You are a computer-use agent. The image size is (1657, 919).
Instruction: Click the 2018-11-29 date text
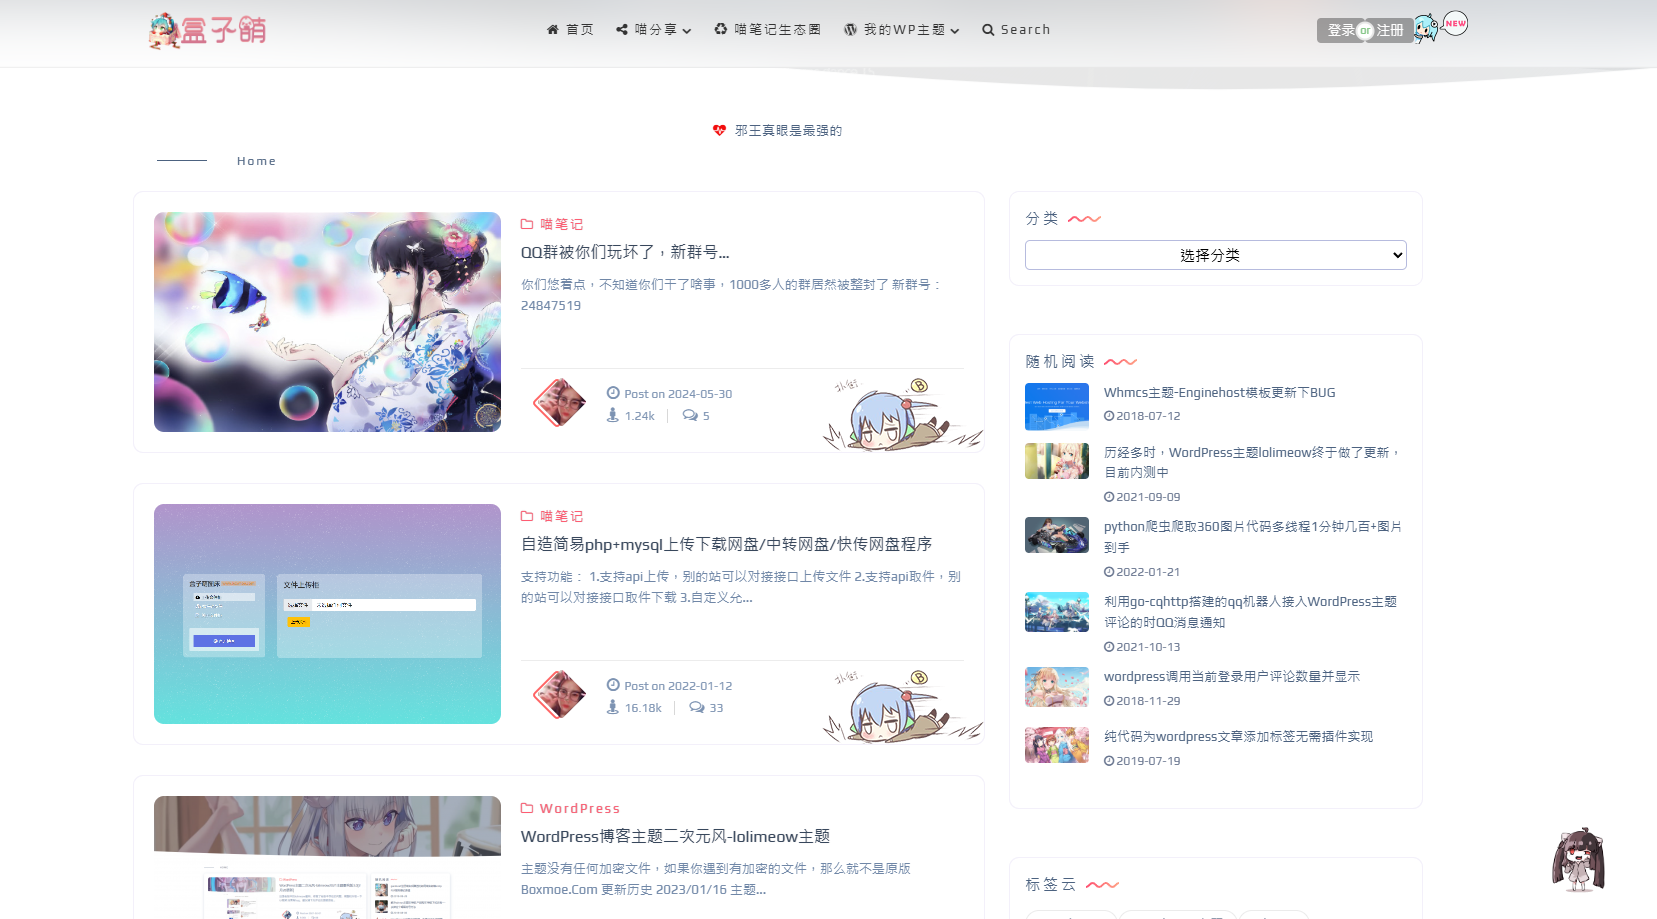(x=1148, y=701)
